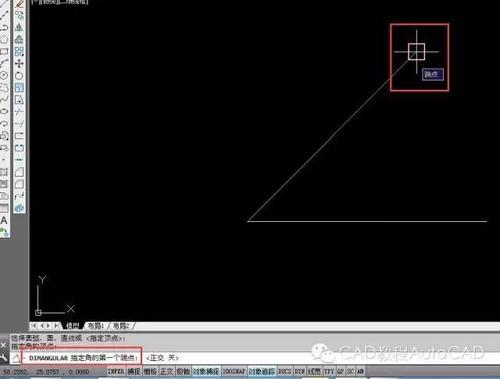Toggle 栅格 grid display
Image resolution: width=500 pixels, height=379 pixels.
pos(151,371)
